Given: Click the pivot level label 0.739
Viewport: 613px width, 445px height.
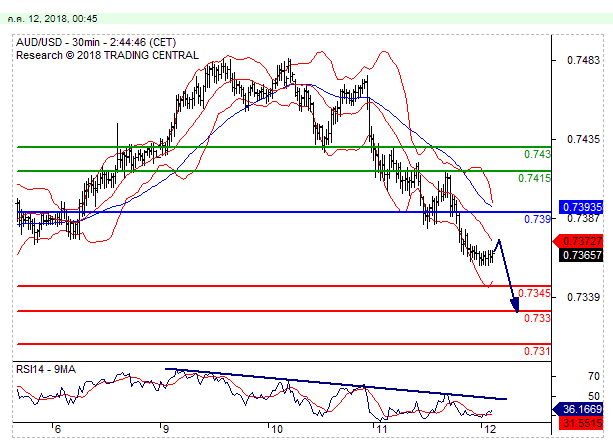Looking at the screenshot, I should [537, 219].
